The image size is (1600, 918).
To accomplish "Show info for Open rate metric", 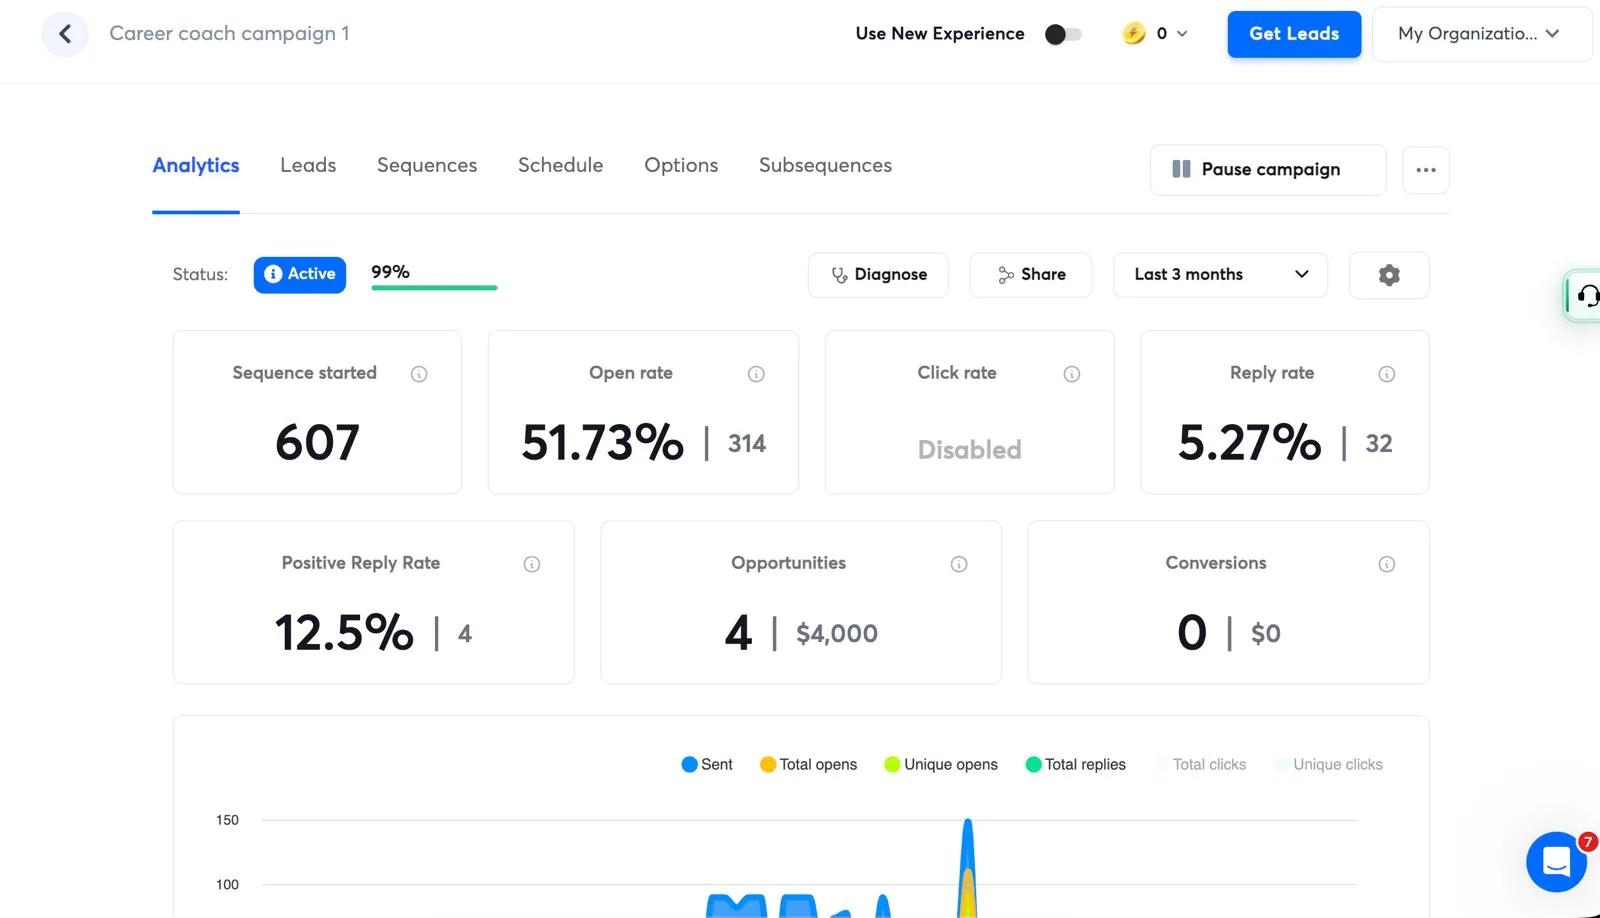I will coord(756,374).
